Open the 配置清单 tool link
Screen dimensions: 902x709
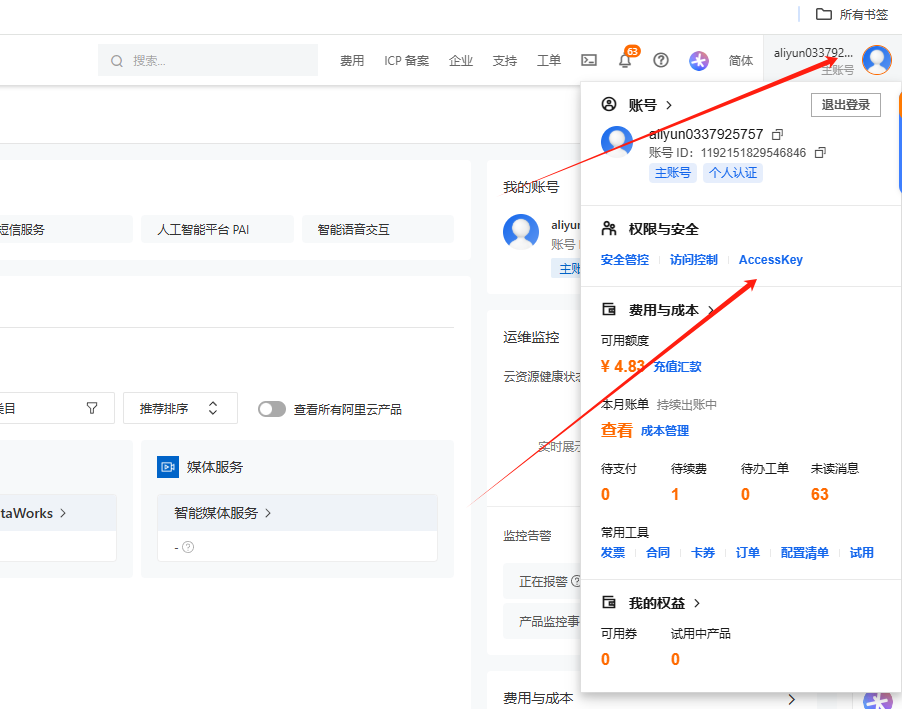(x=805, y=552)
